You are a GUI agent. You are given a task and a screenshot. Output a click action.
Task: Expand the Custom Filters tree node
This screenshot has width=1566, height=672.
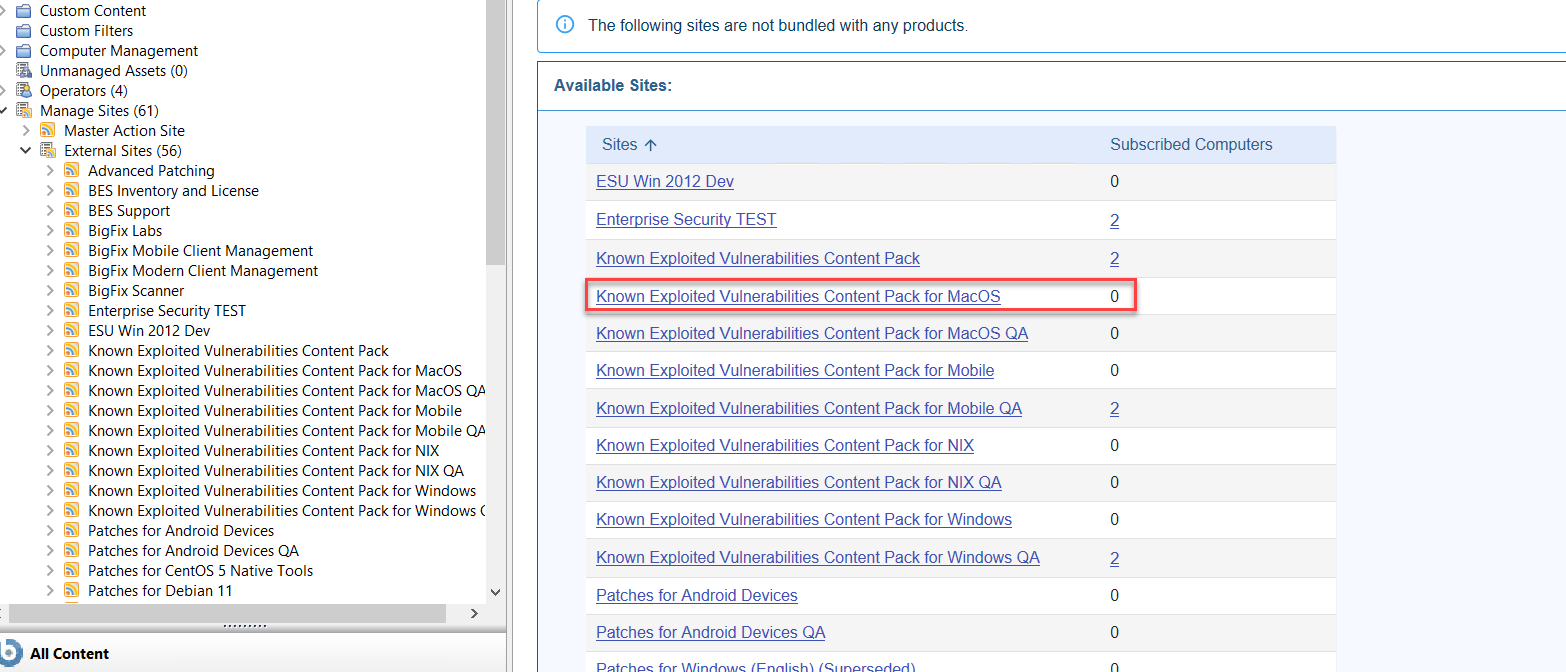click(7, 30)
